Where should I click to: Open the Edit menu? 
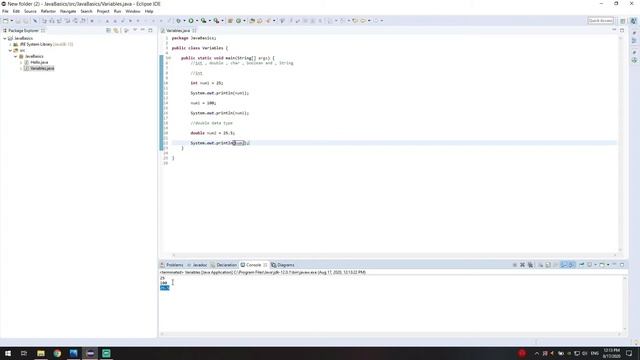pyautogui.click(x=16, y=11)
